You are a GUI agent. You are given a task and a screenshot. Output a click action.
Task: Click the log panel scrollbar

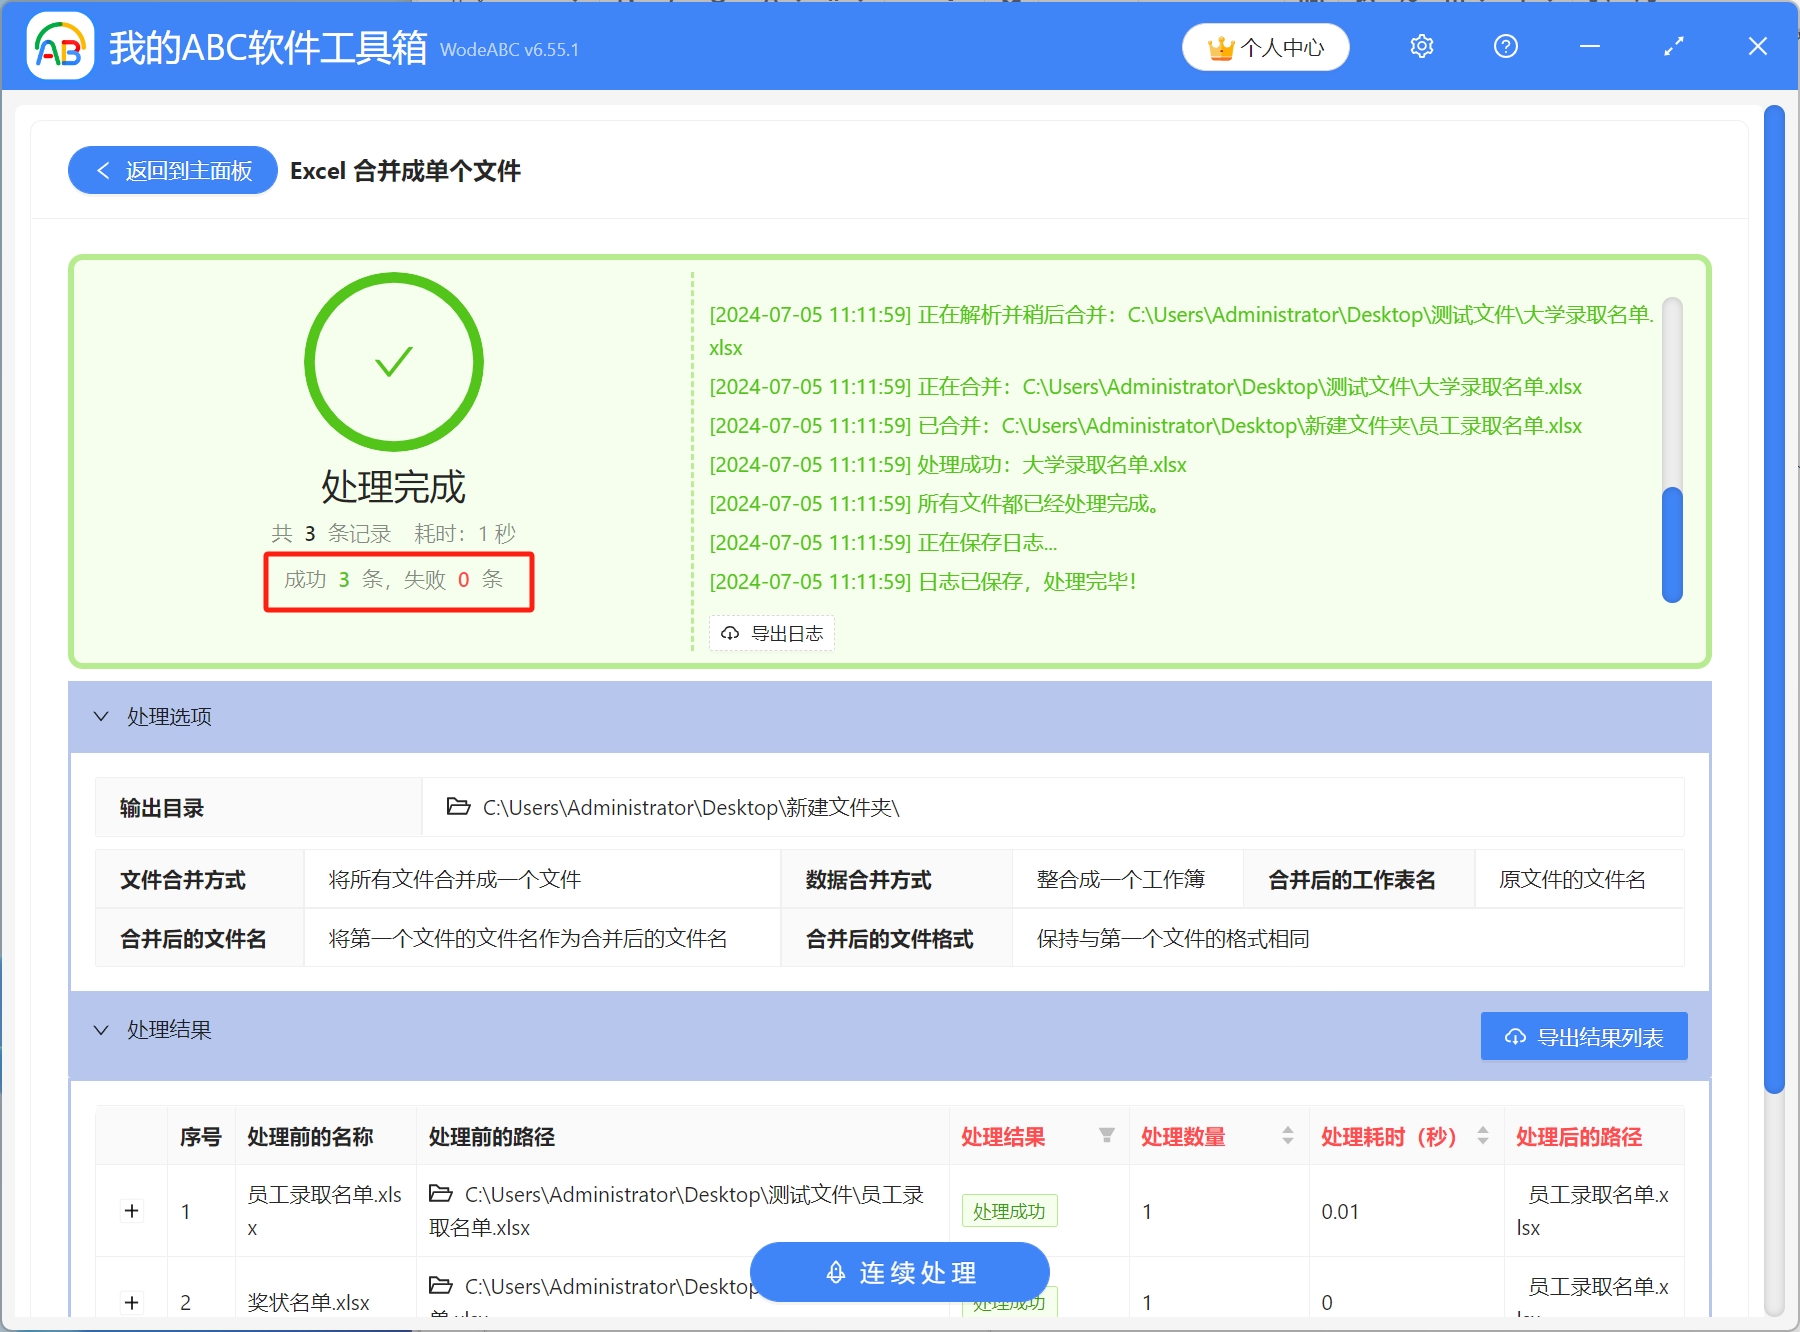1671,544
